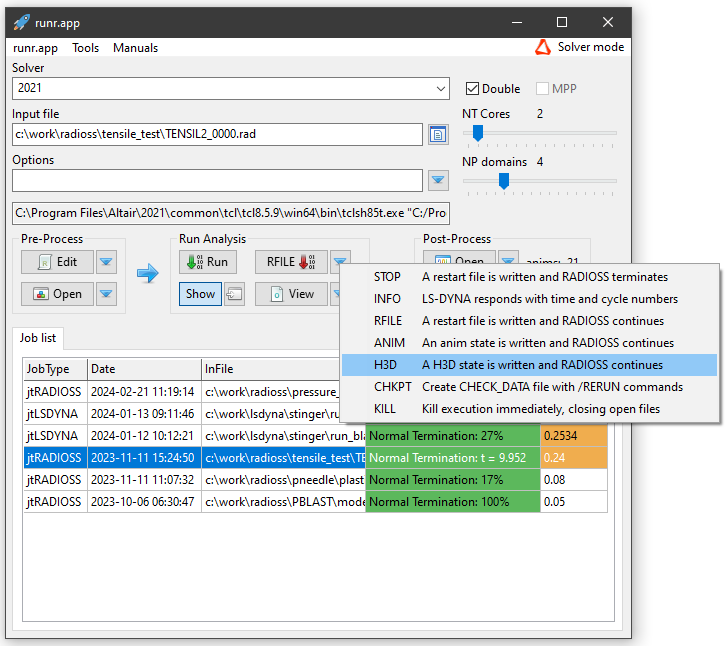The width and height of the screenshot is (726, 646).
Task: Open the Manuals menu
Action: coord(135,48)
